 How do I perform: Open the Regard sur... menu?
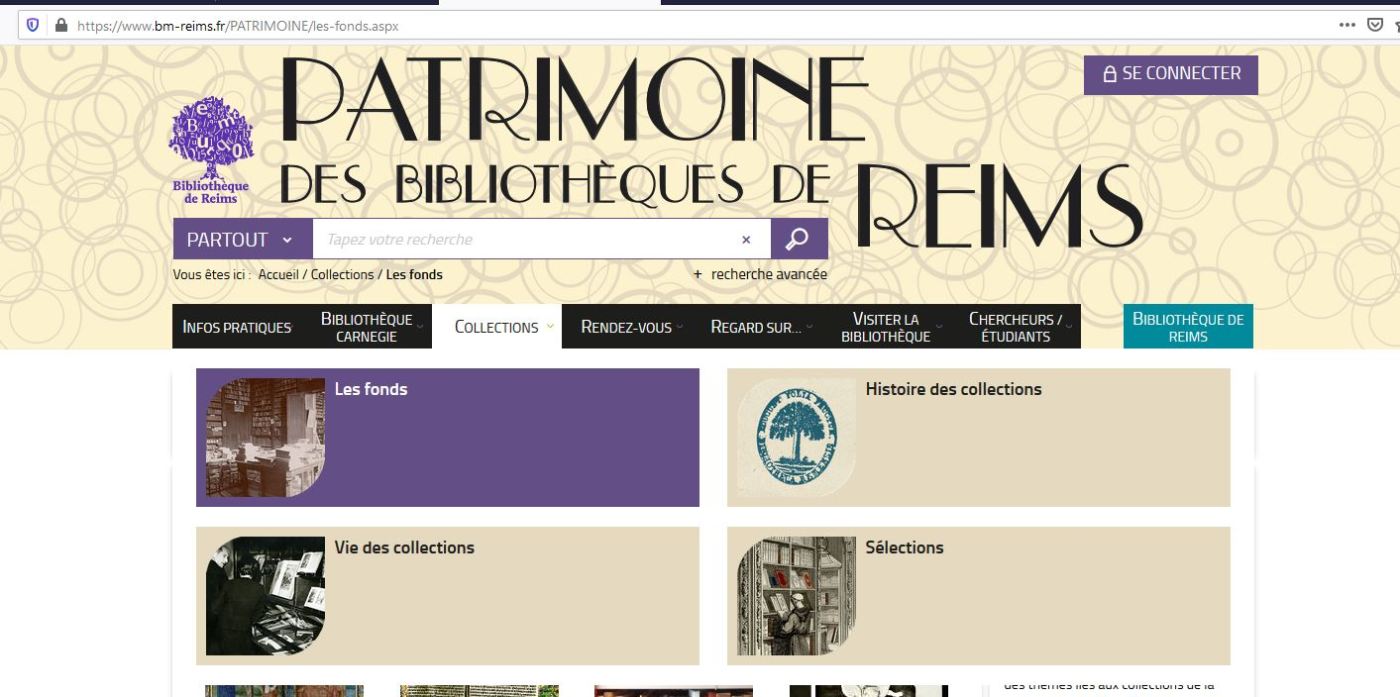pos(756,327)
